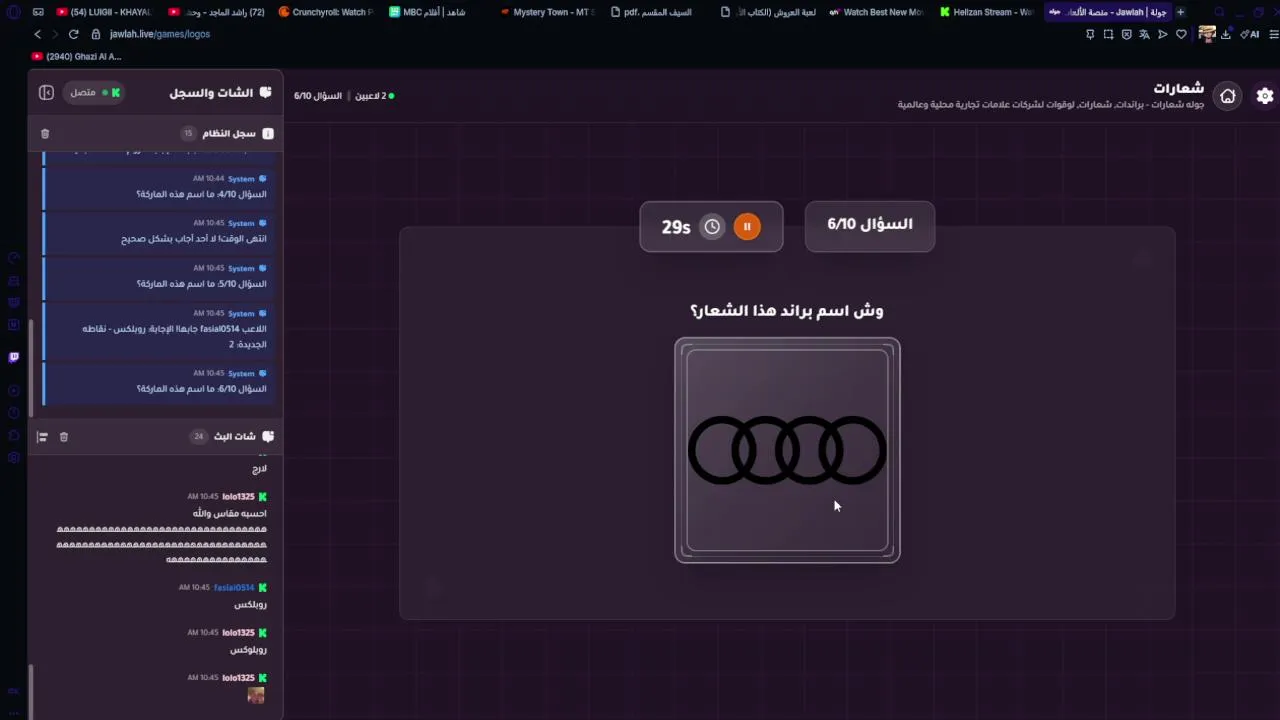The width and height of the screenshot is (1280, 720).
Task: Open the site padlock security icon
Action: click(96, 34)
